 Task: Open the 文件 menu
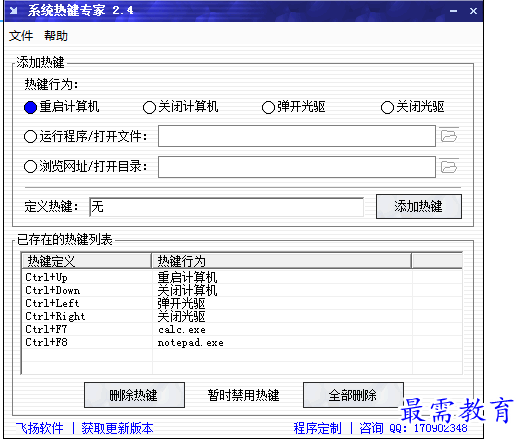click(21, 36)
